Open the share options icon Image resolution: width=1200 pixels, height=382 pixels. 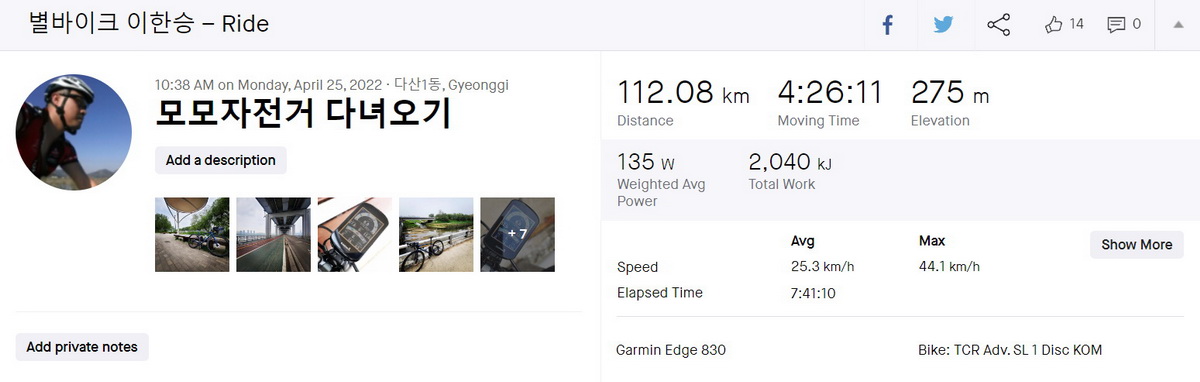coord(999,25)
